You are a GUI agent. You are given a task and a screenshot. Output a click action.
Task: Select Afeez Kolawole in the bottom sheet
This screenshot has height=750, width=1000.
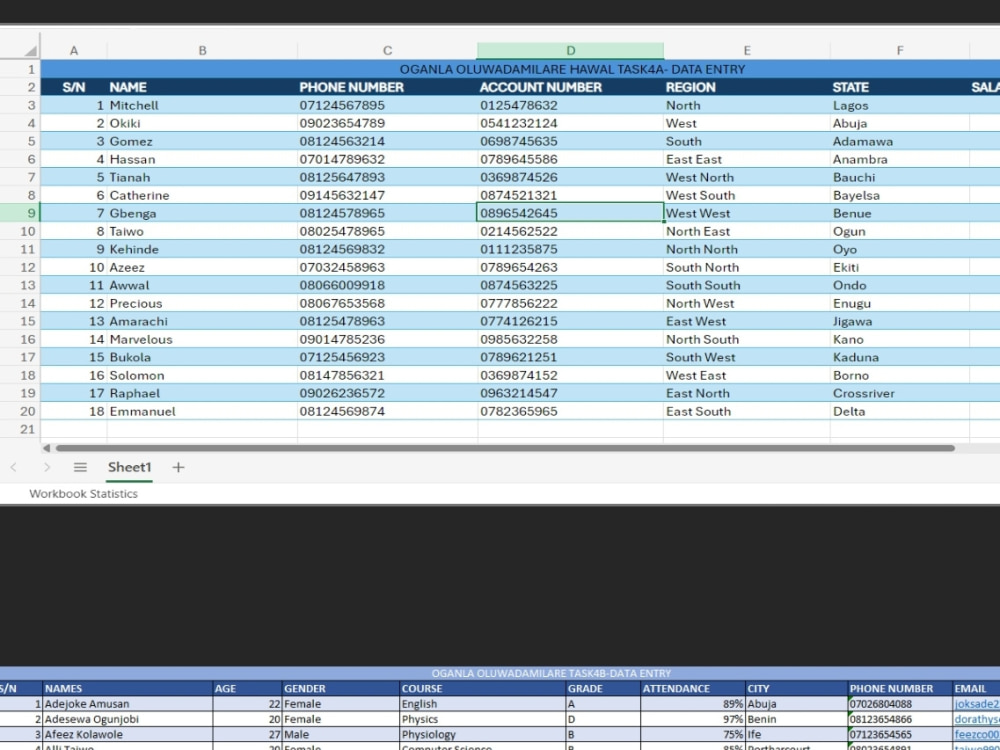click(x=128, y=735)
